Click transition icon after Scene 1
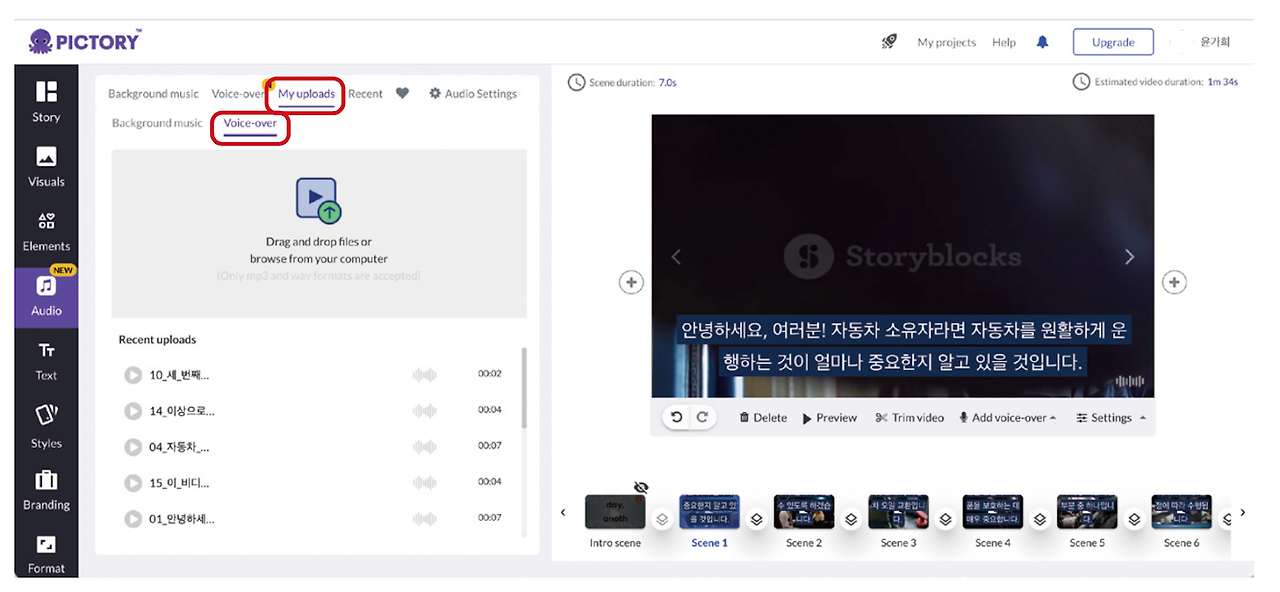 pyautogui.click(x=757, y=520)
